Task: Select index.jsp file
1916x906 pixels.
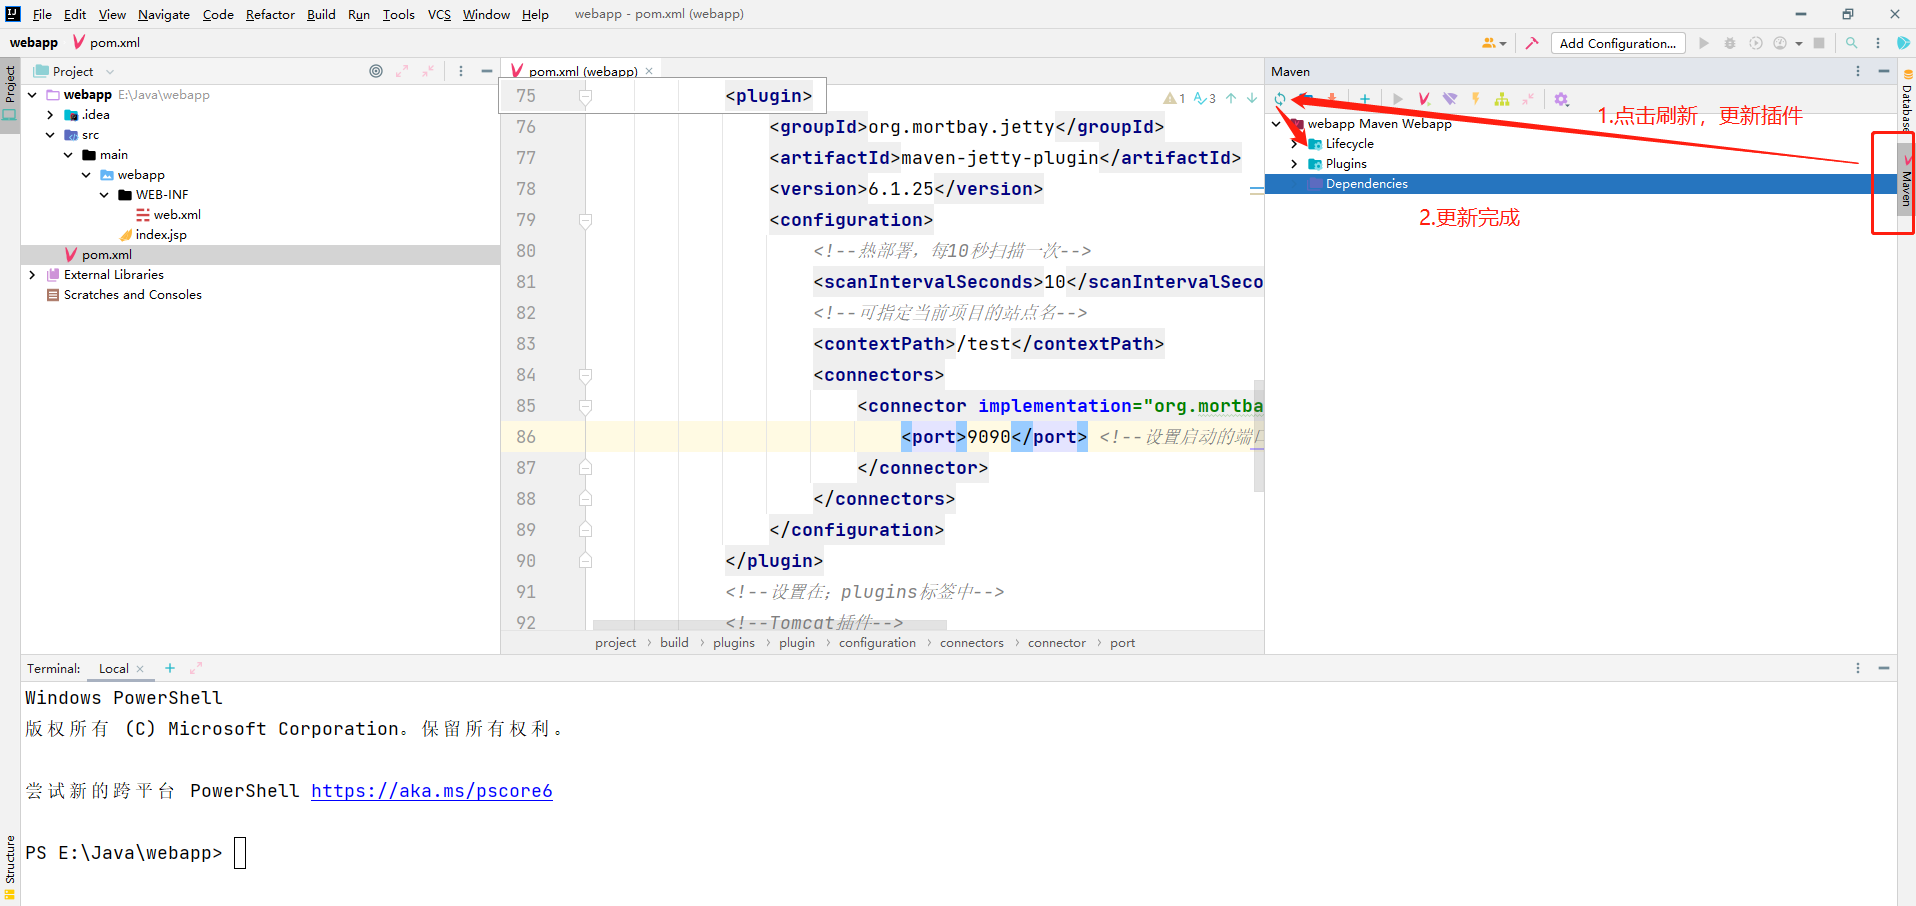Action: 153,235
